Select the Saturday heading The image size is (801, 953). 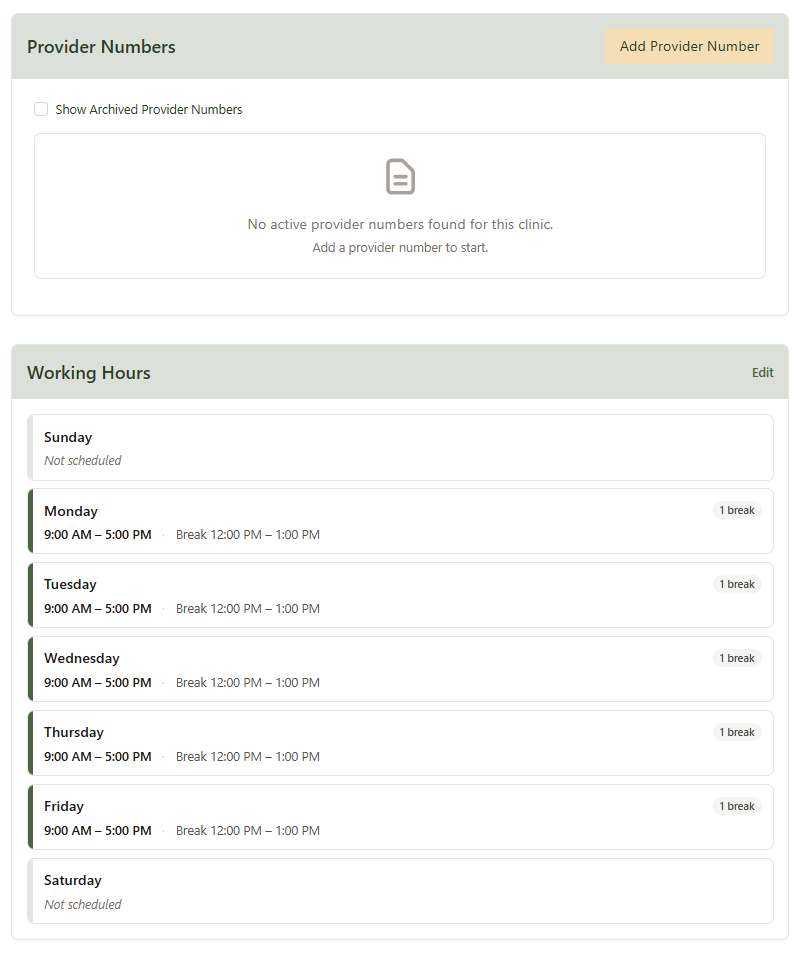72,881
